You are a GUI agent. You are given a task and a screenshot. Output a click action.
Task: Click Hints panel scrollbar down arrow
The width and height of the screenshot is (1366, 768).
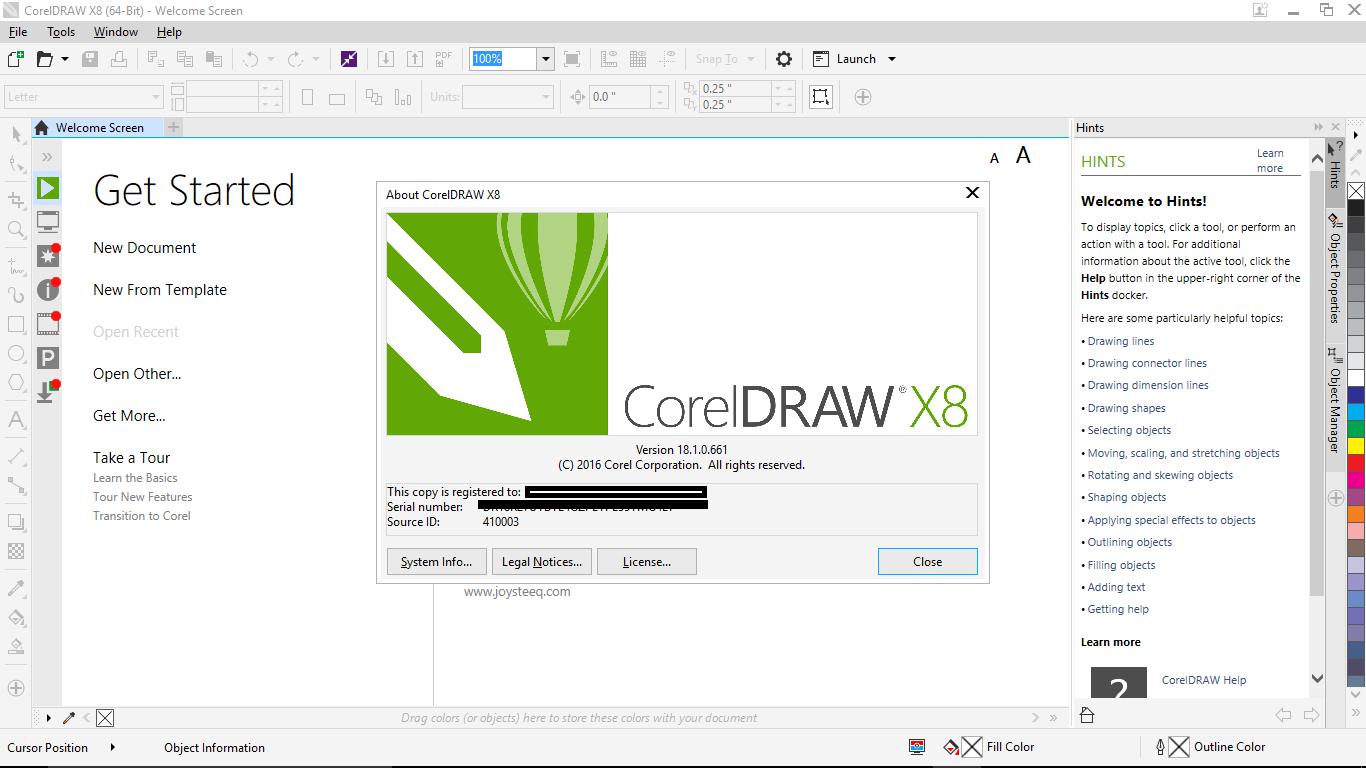click(1317, 679)
